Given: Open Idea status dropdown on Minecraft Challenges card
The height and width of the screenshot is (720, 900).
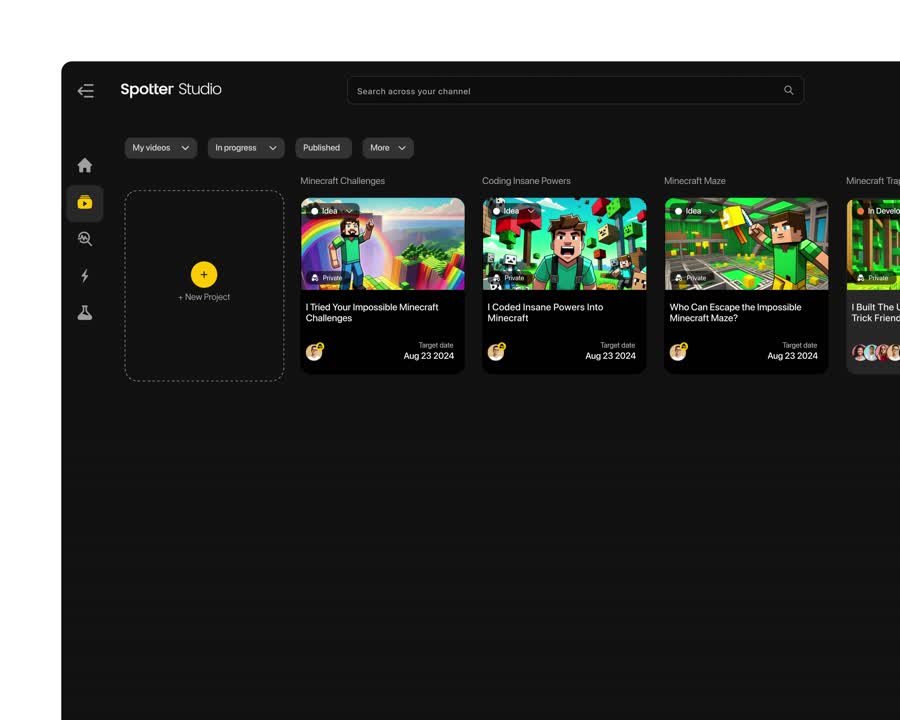Looking at the screenshot, I should point(332,211).
